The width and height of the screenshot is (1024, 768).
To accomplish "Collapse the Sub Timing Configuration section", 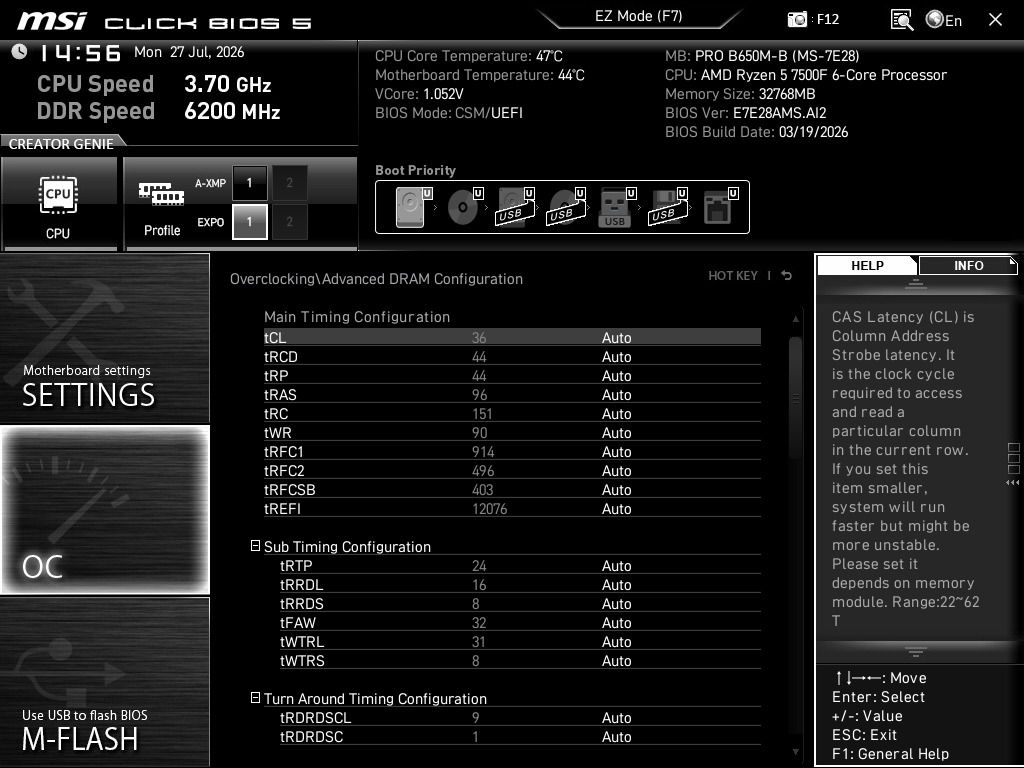I will (255, 546).
